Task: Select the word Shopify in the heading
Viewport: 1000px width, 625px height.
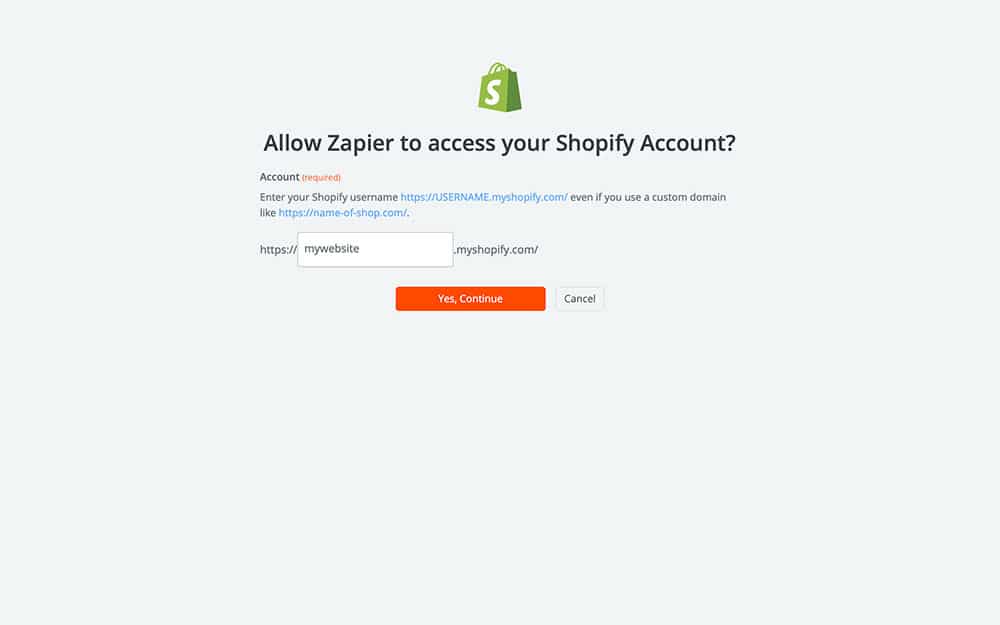Action: 594,143
